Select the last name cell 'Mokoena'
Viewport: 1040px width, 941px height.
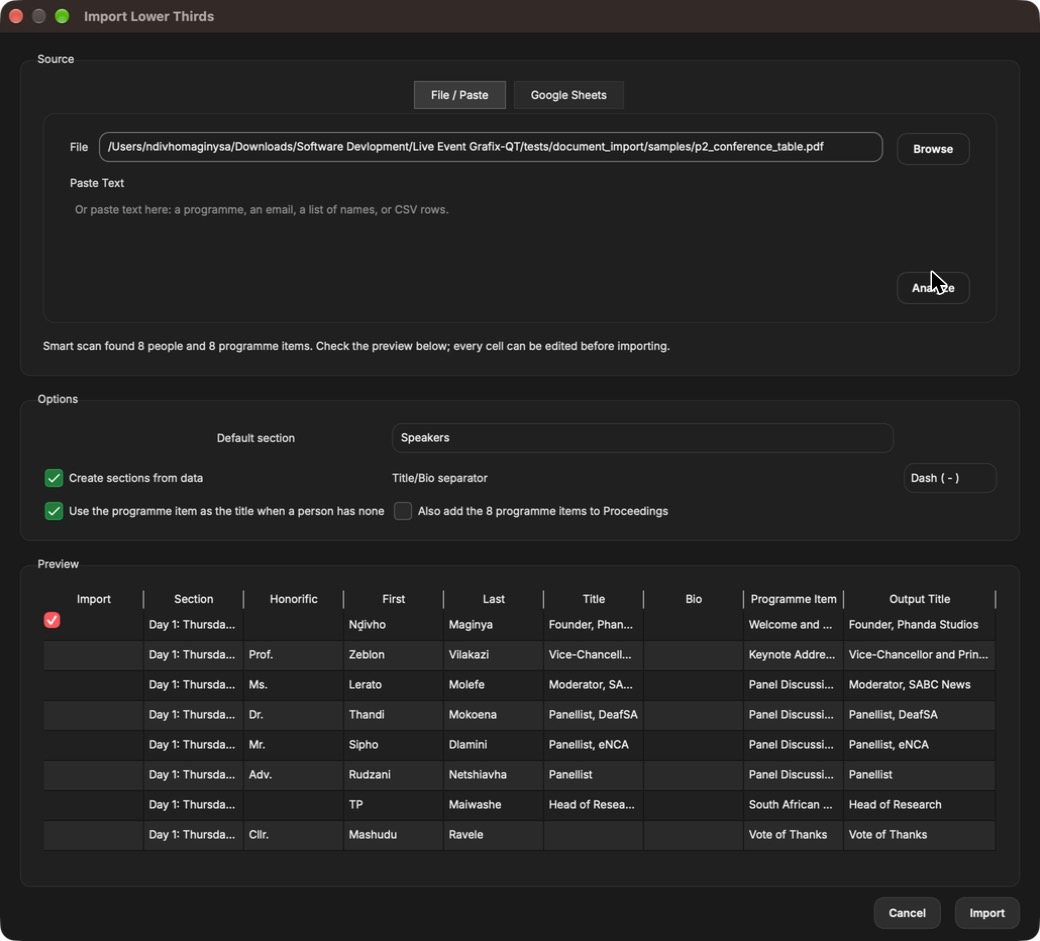click(493, 714)
